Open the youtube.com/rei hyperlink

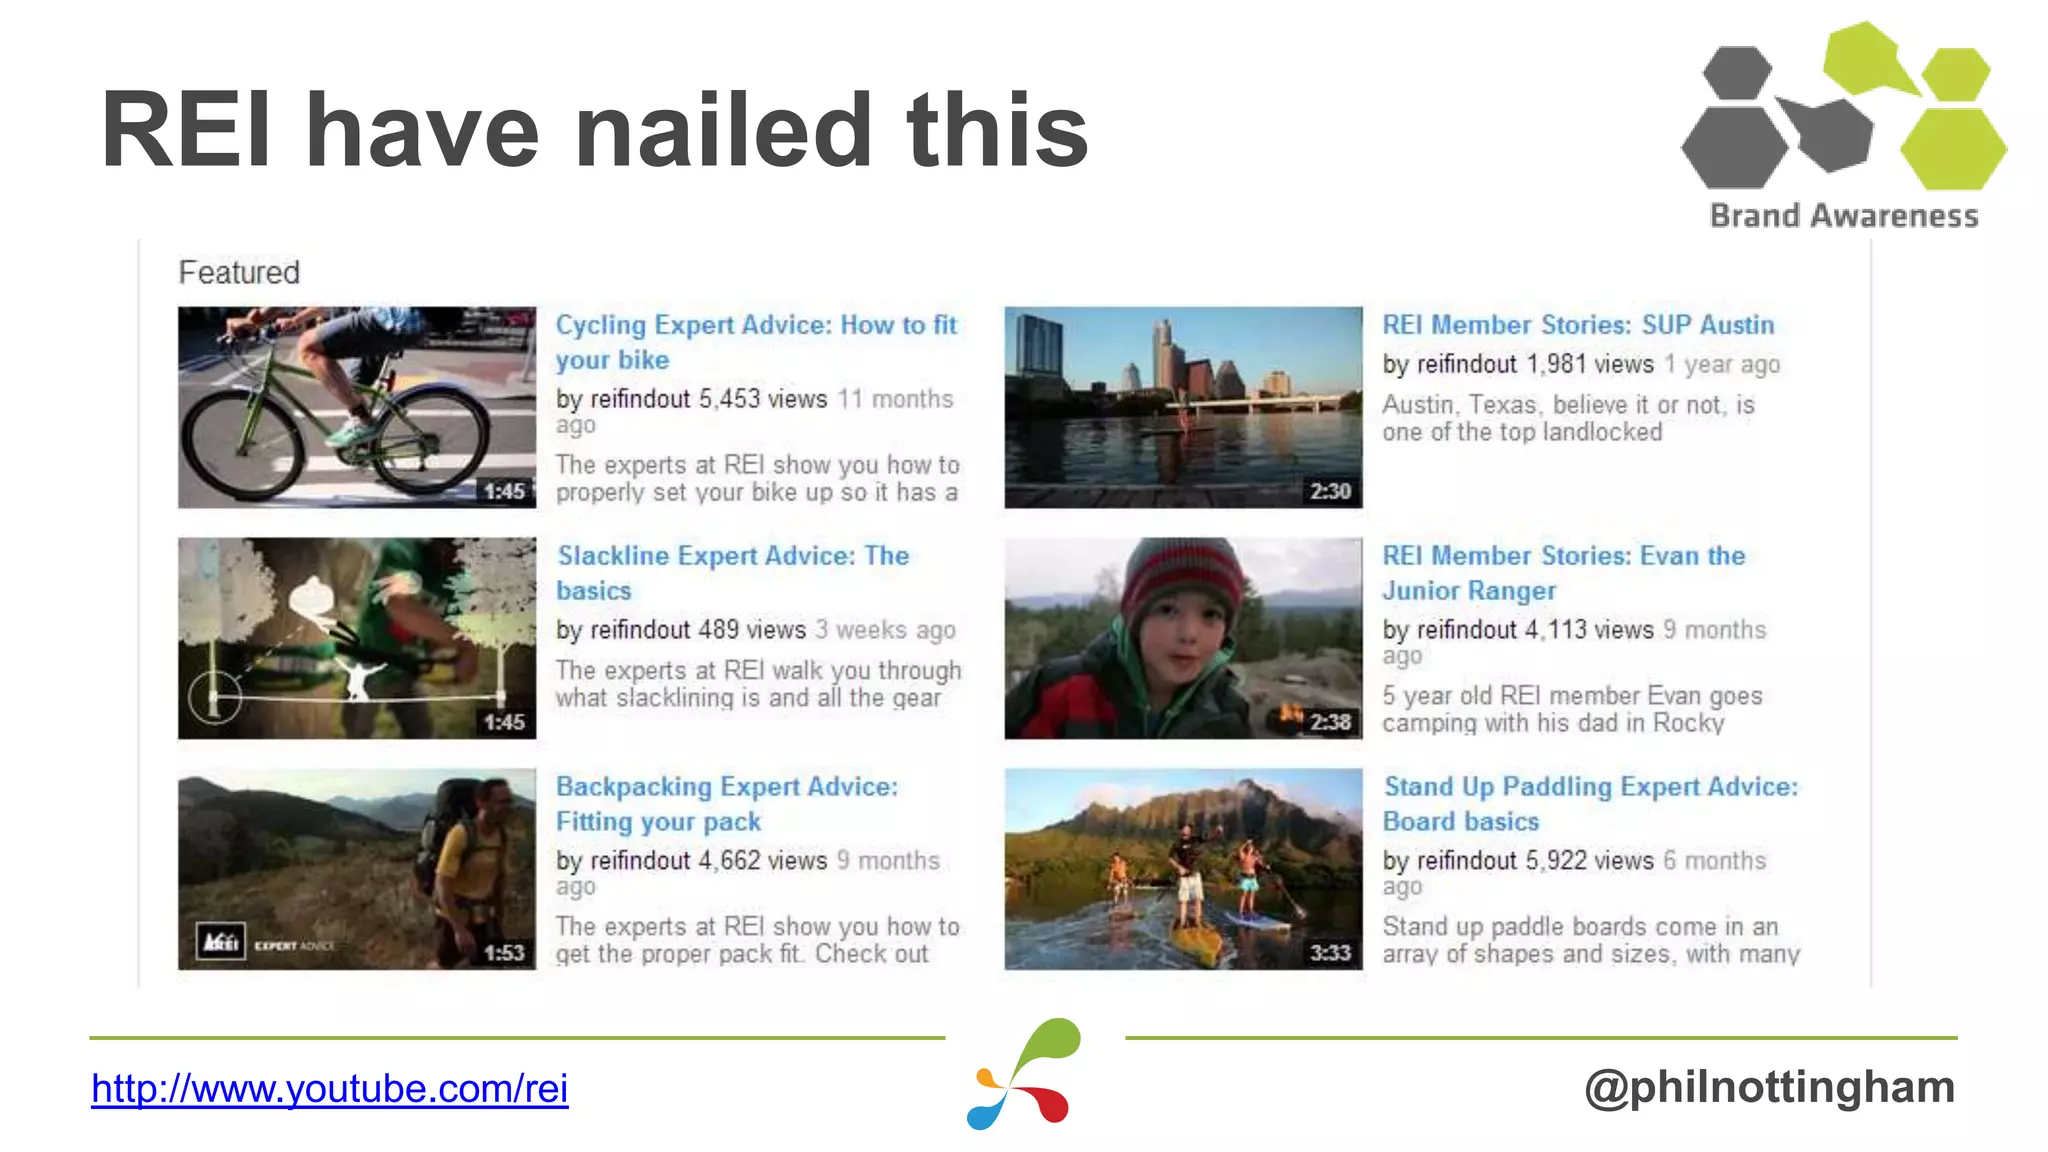[330, 1088]
